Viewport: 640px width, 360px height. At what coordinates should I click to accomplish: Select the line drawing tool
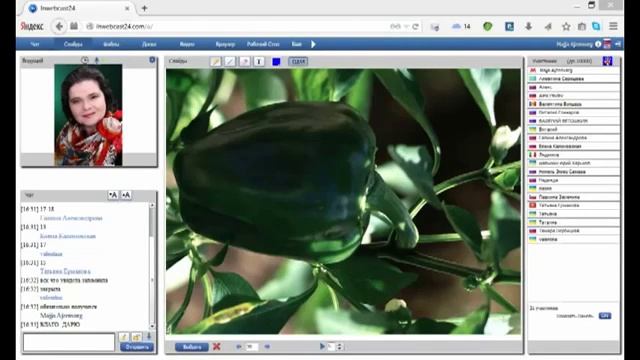coord(230,62)
